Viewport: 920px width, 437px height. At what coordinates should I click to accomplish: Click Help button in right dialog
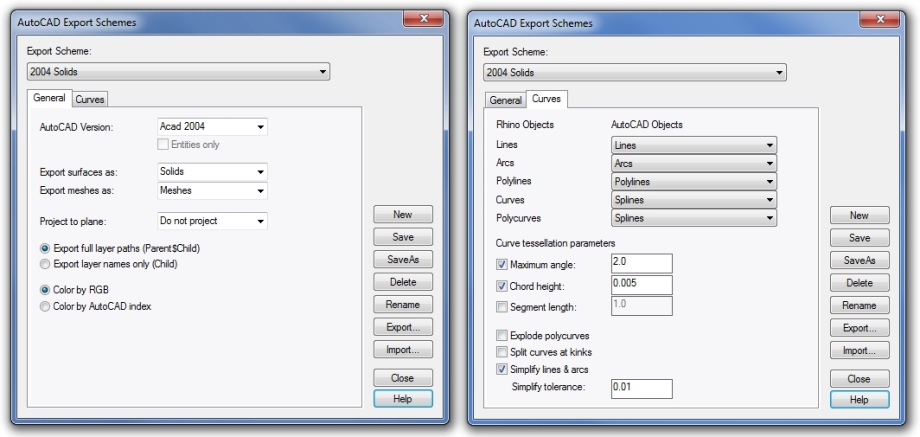coord(860,399)
